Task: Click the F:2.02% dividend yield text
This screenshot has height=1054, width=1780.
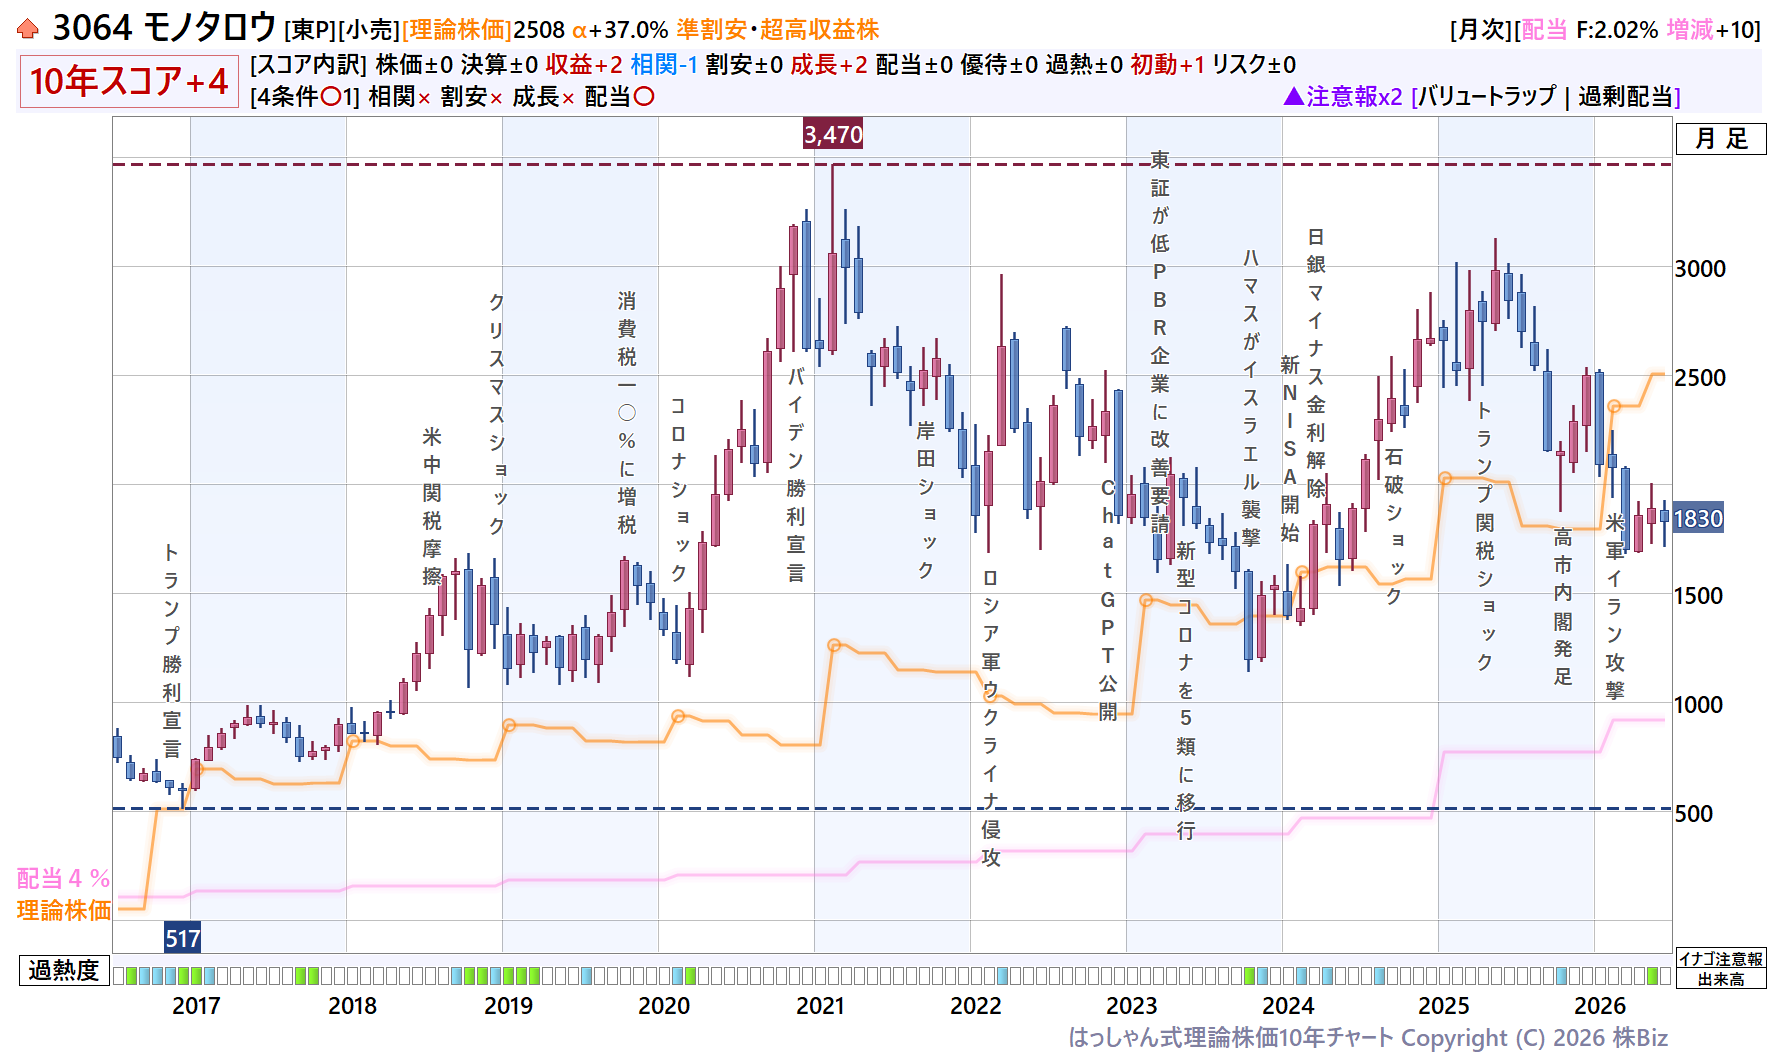Action: pyautogui.click(x=1617, y=30)
